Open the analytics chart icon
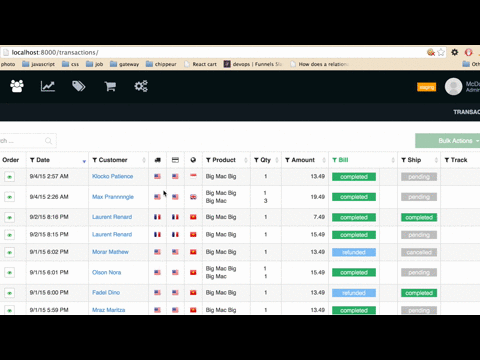The height and width of the screenshot is (360, 480). pyautogui.click(x=48, y=86)
